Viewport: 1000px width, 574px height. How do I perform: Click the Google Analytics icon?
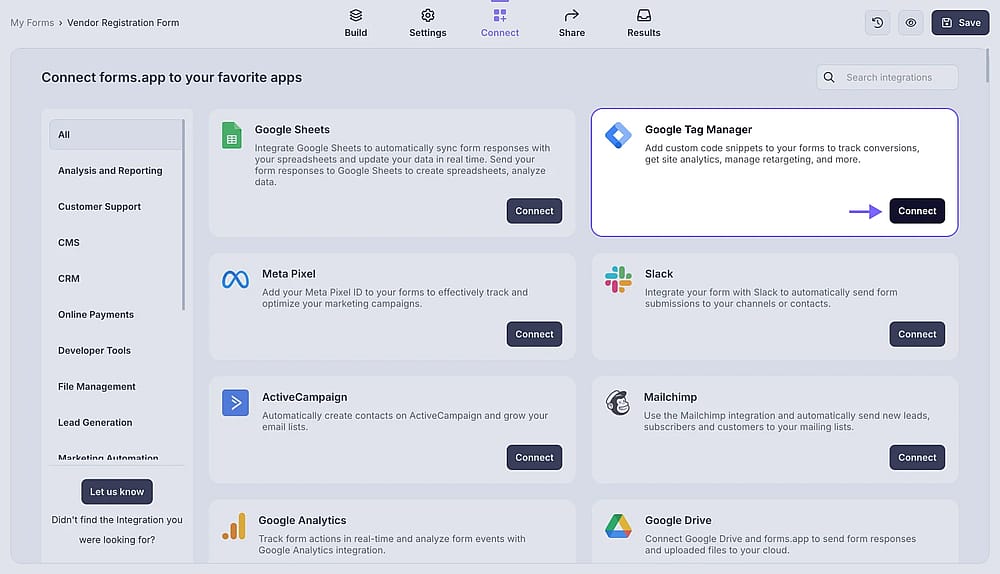point(233,526)
